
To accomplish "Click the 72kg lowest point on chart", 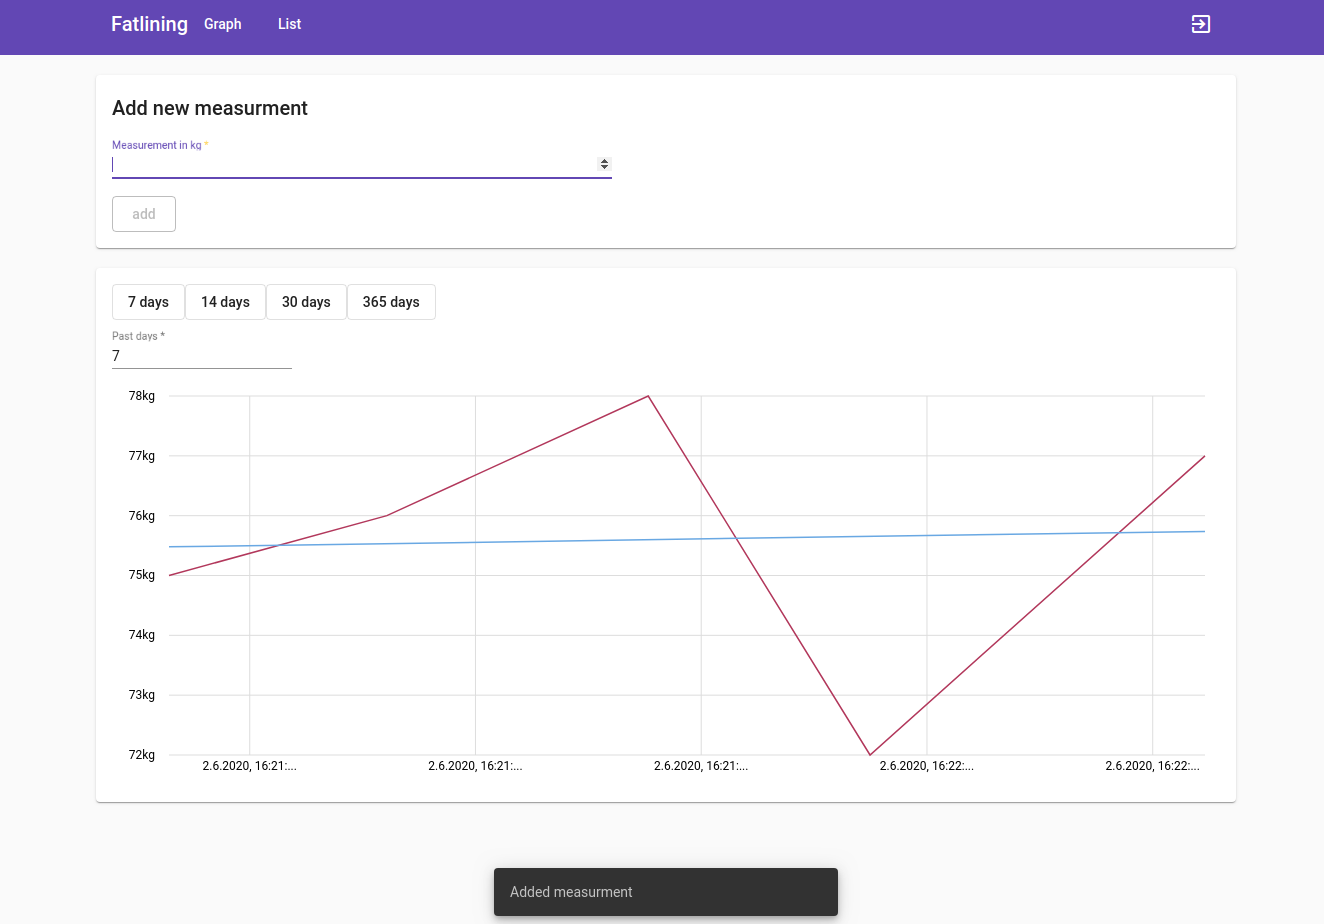I will pos(870,754).
